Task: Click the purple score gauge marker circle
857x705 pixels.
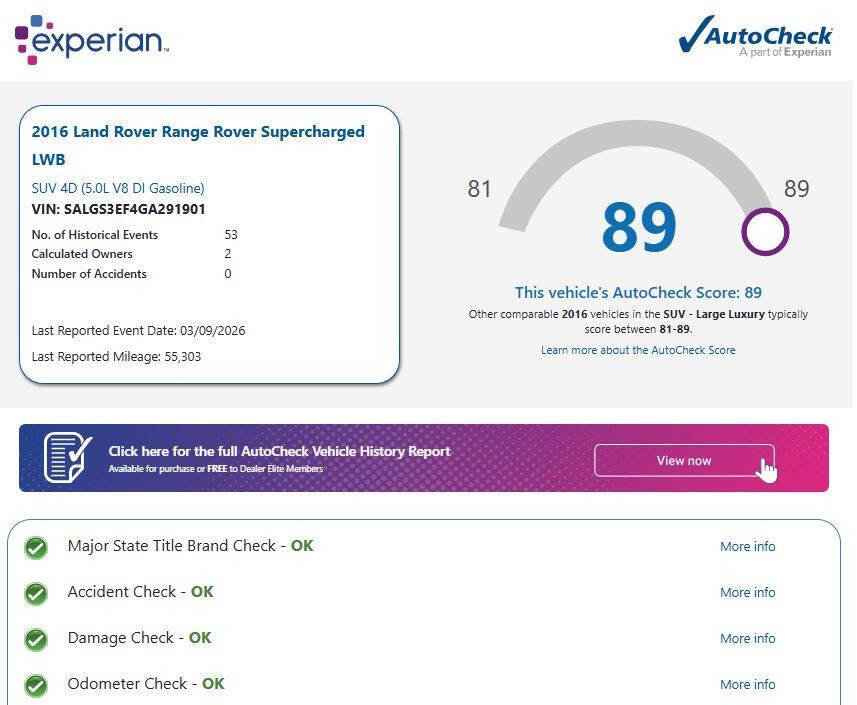Action: [x=765, y=231]
